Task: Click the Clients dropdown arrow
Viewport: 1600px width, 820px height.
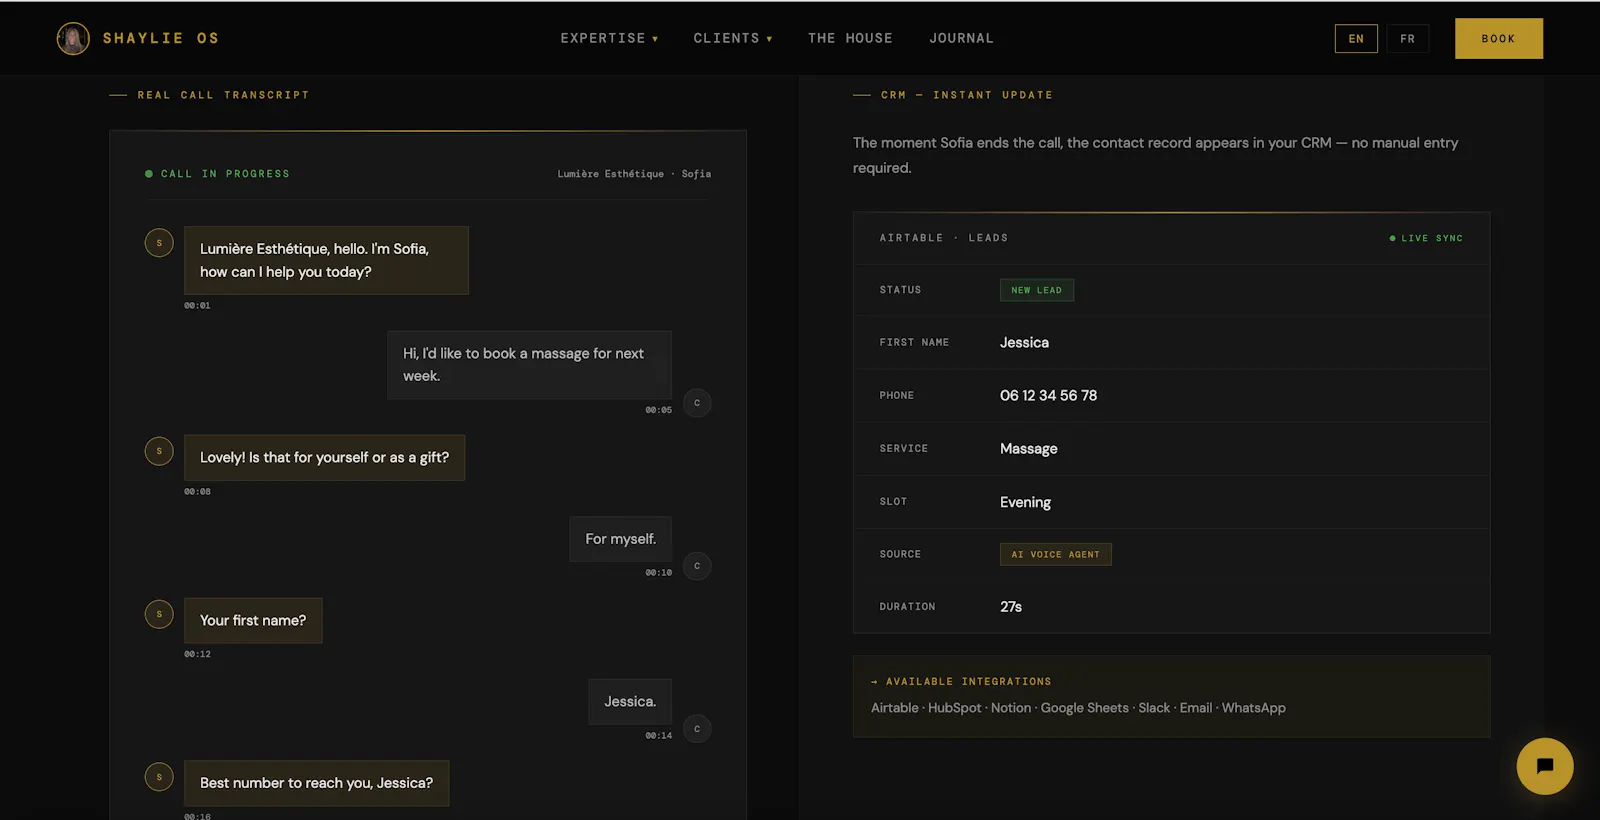Action: (769, 39)
